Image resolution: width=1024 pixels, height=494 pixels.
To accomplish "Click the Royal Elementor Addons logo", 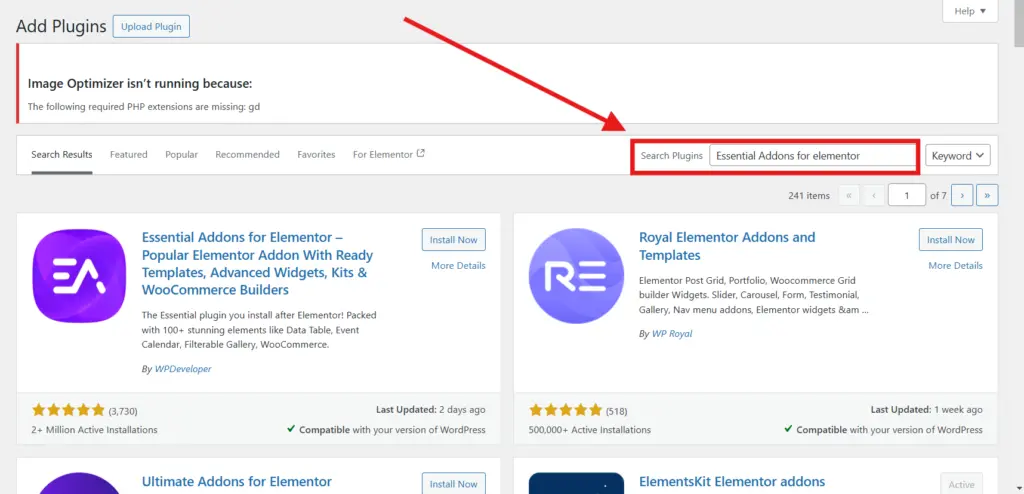I will point(576,276).
